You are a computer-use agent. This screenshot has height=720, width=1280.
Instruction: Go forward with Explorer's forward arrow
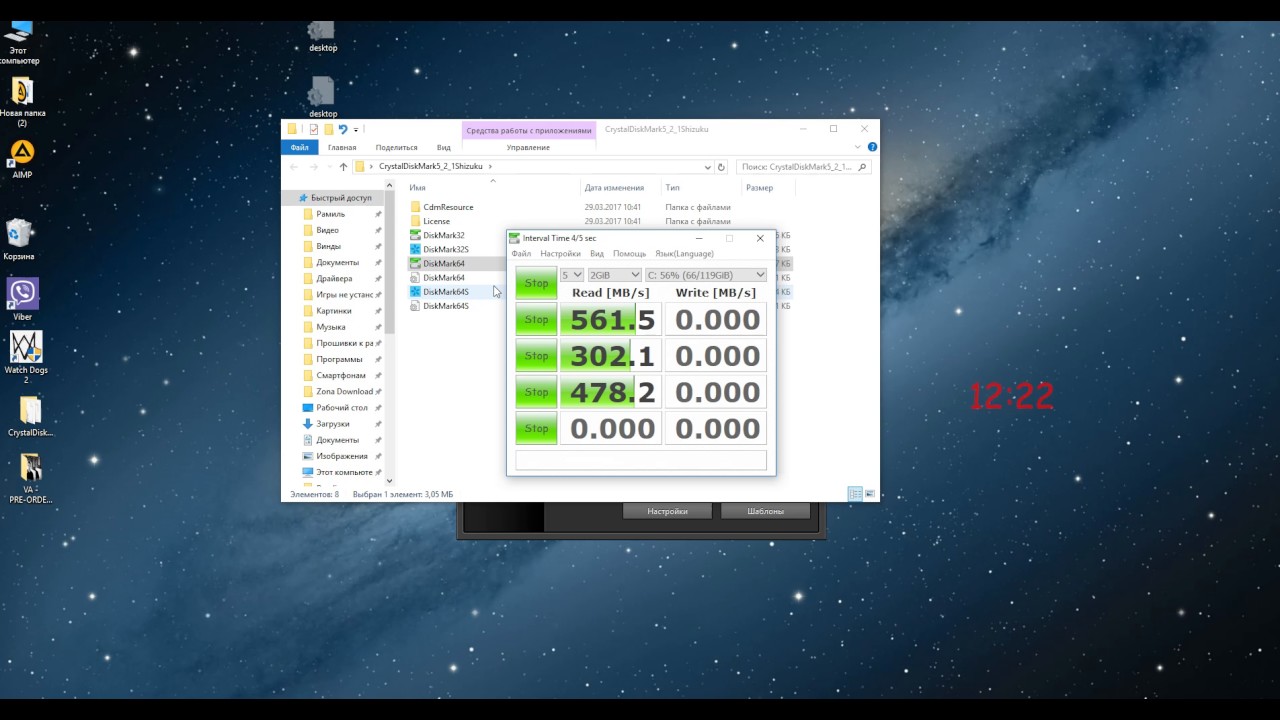(x=314, y=167)
